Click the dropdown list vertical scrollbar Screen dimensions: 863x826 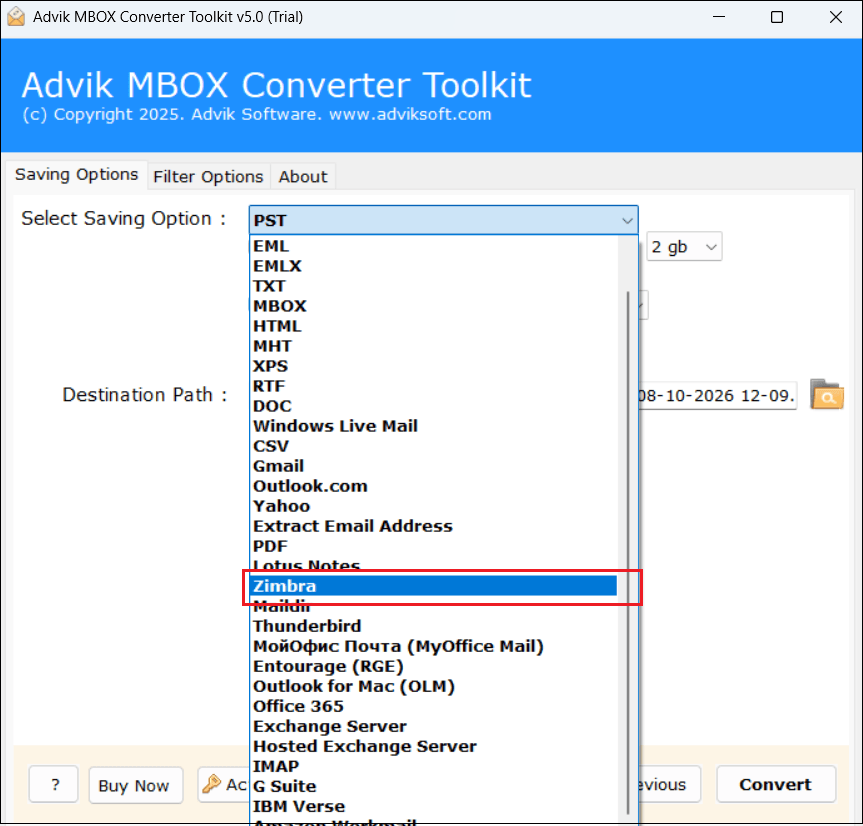(628, 553)
